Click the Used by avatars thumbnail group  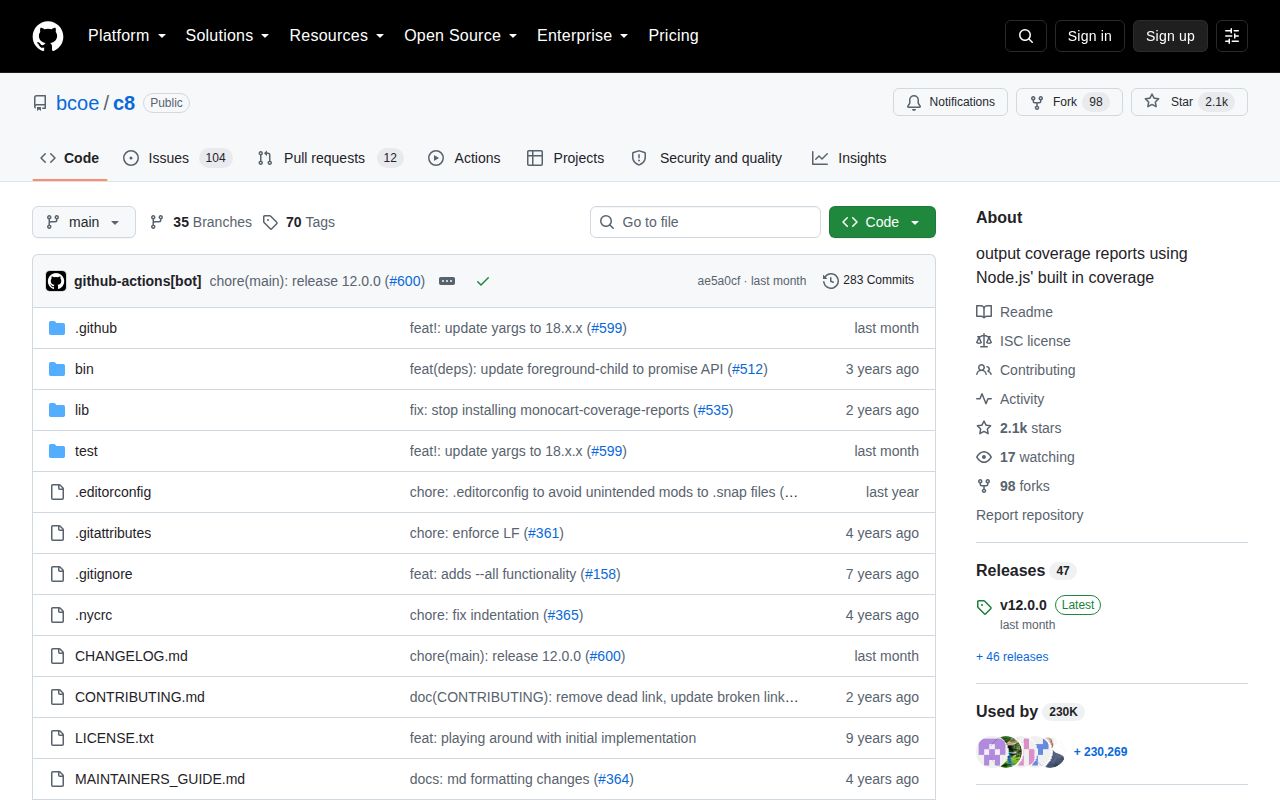[1019, 752]
